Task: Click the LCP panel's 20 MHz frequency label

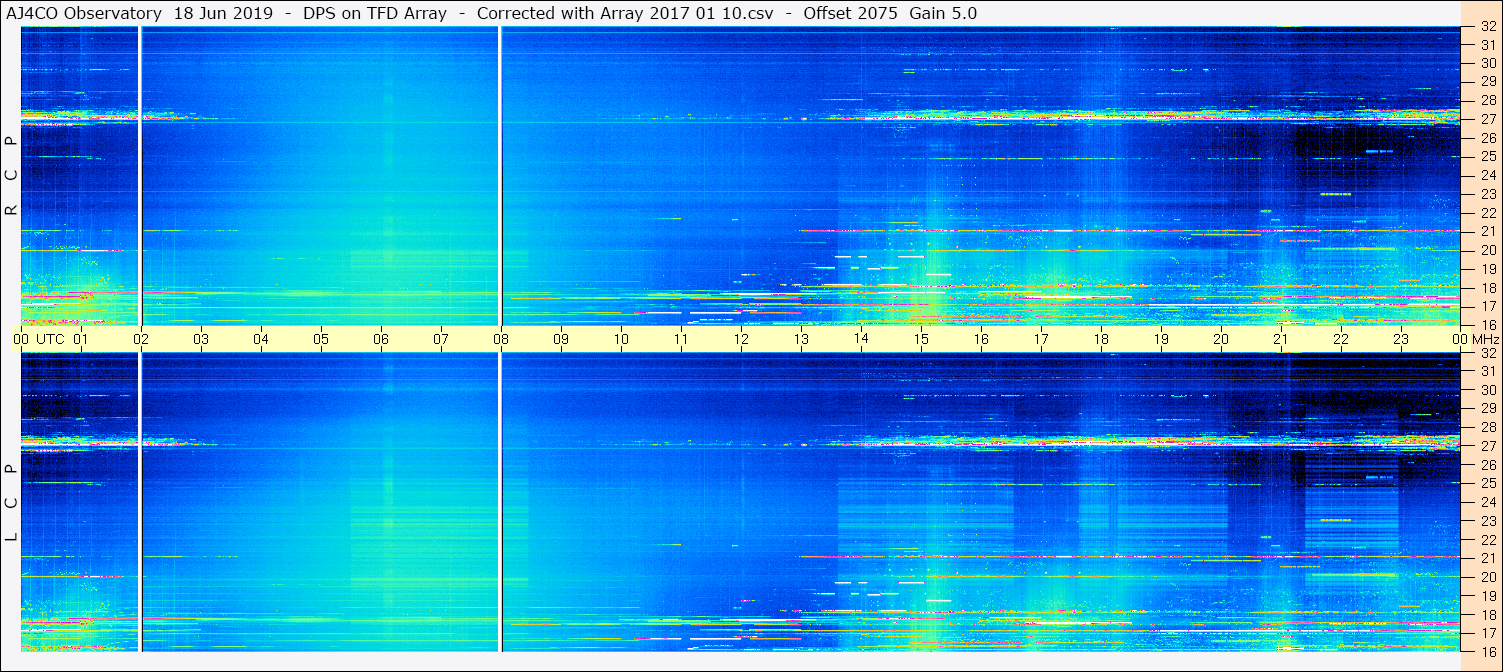Action: tap(1488, 576)
